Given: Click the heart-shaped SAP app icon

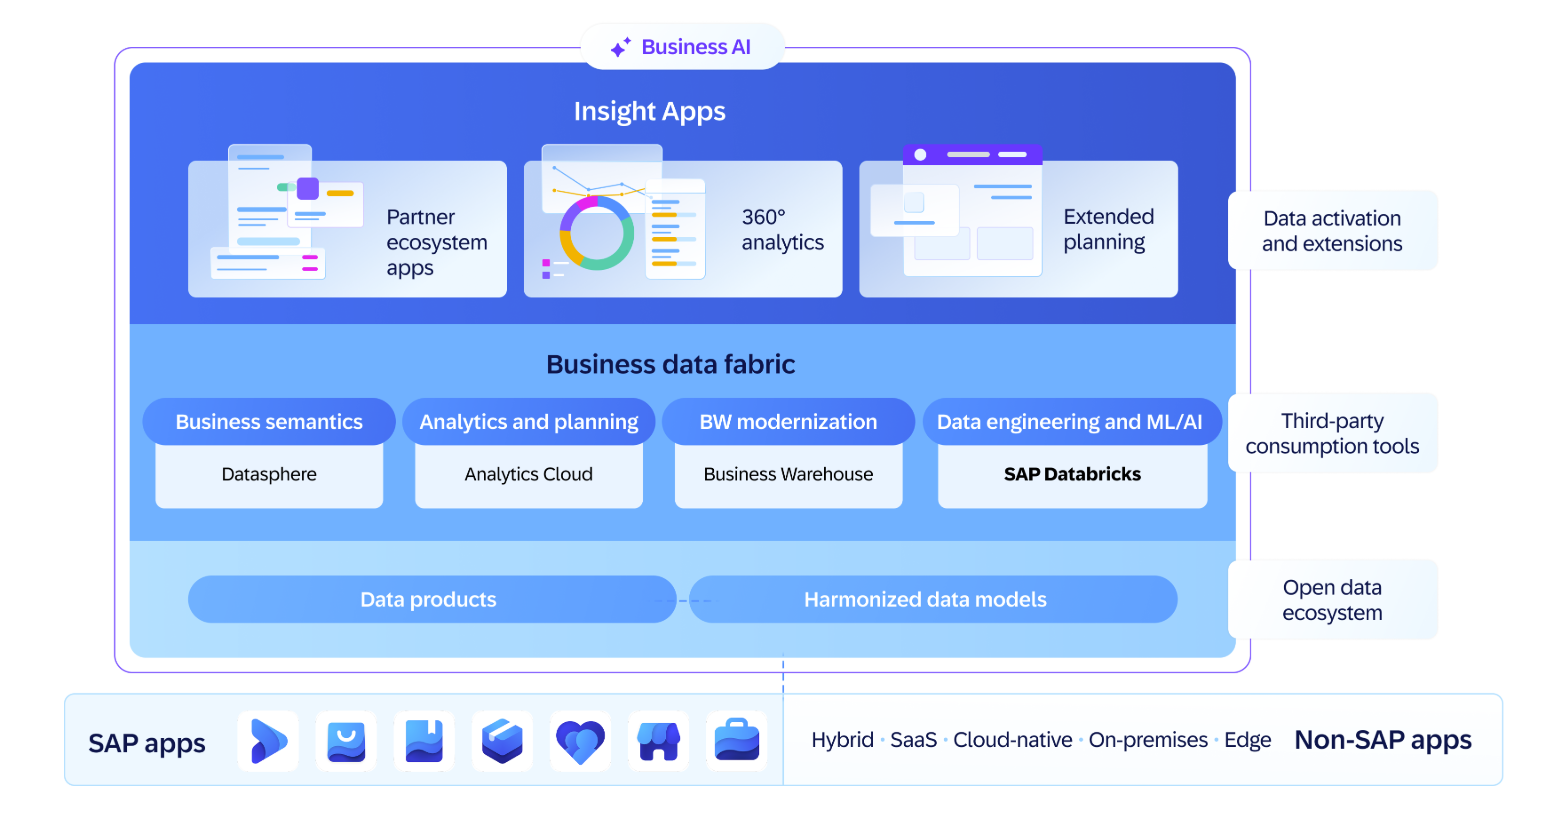Looking at the screenshot, I should click(x=579, y=741).
